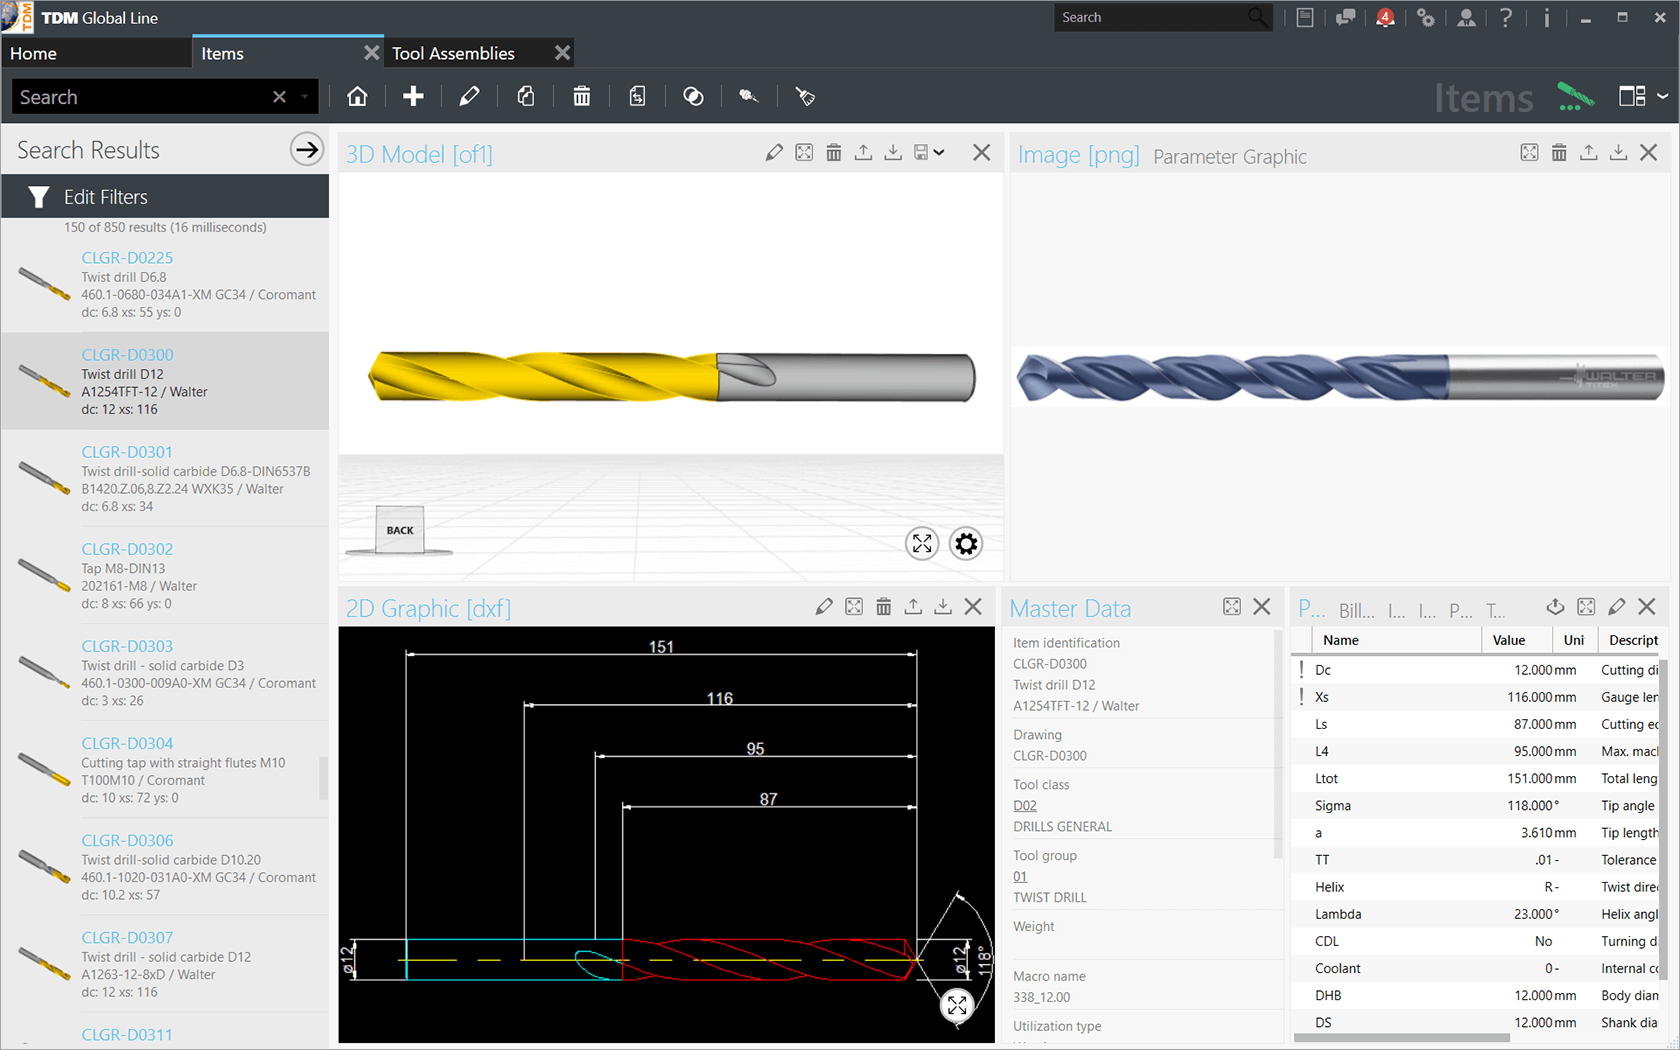Show application info via the i icon
This screenshot has width=1680, height=1050.
tap(1546, 17)
